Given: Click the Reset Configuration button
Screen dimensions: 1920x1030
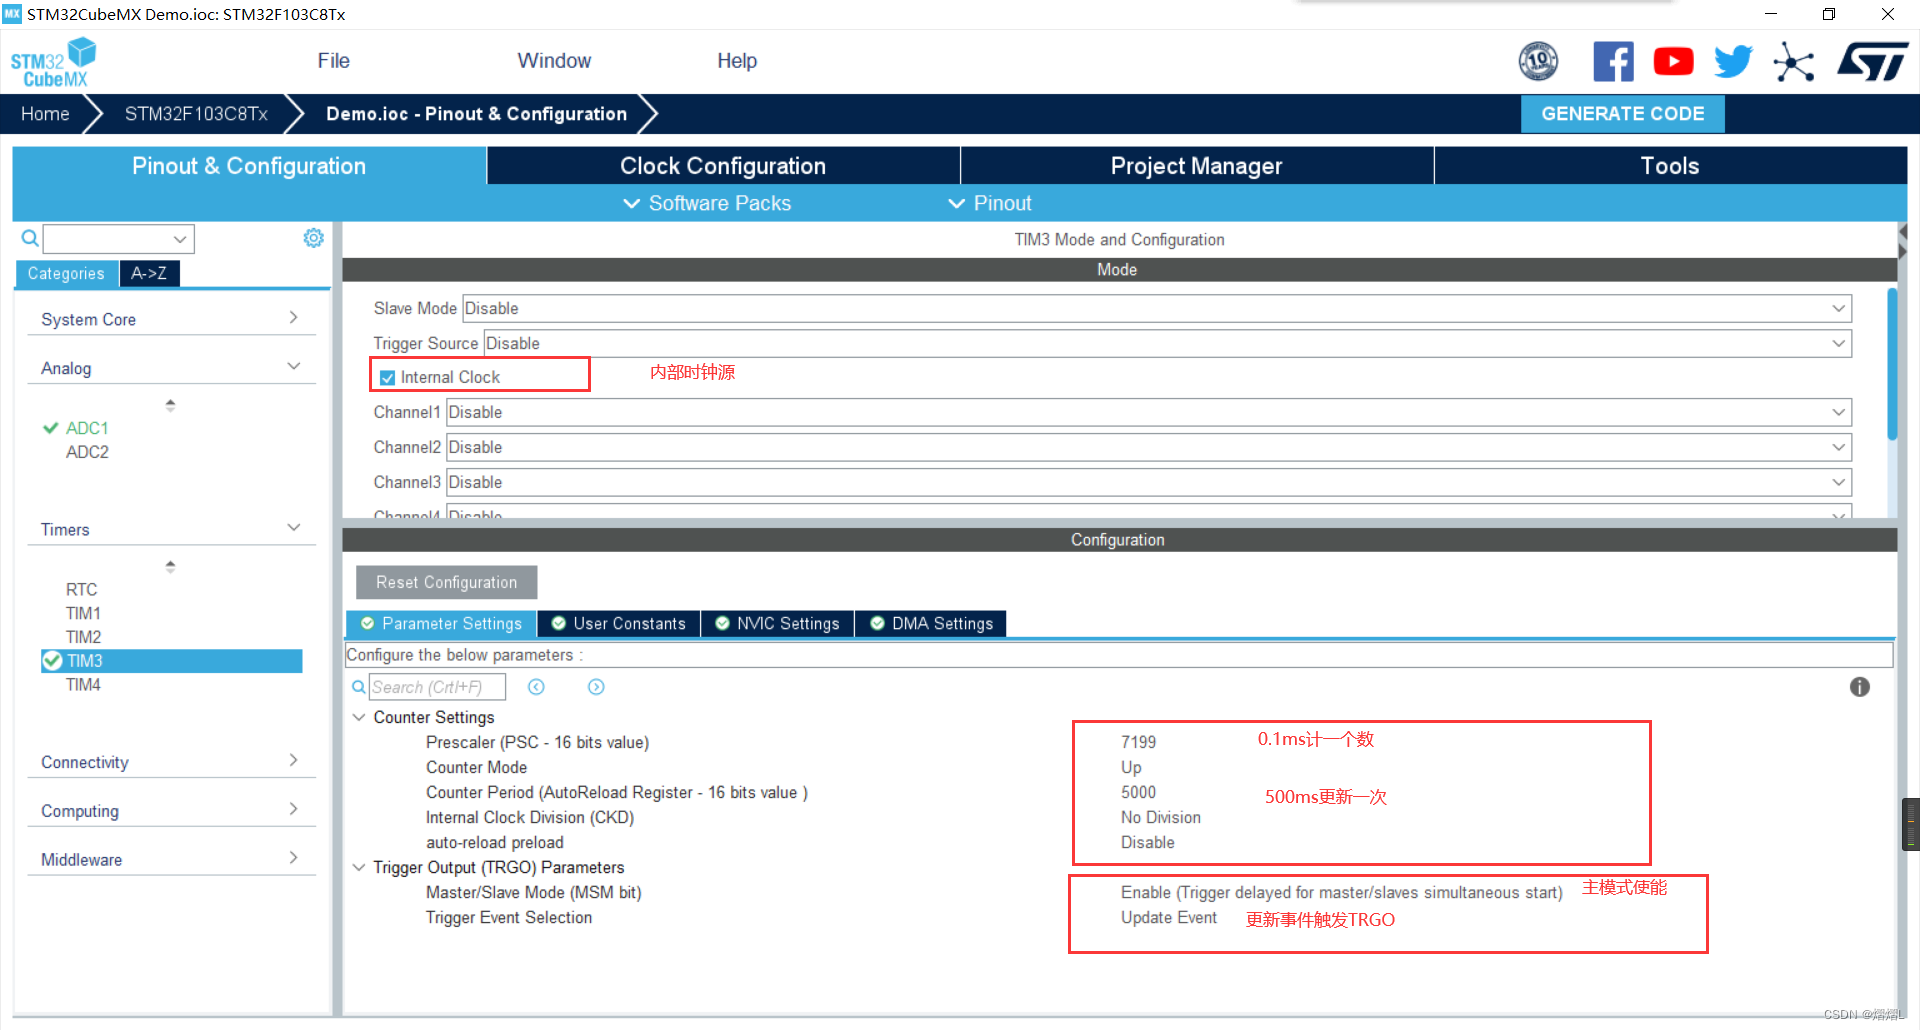Looking at the screenshot, I should [x=446, y=582].
